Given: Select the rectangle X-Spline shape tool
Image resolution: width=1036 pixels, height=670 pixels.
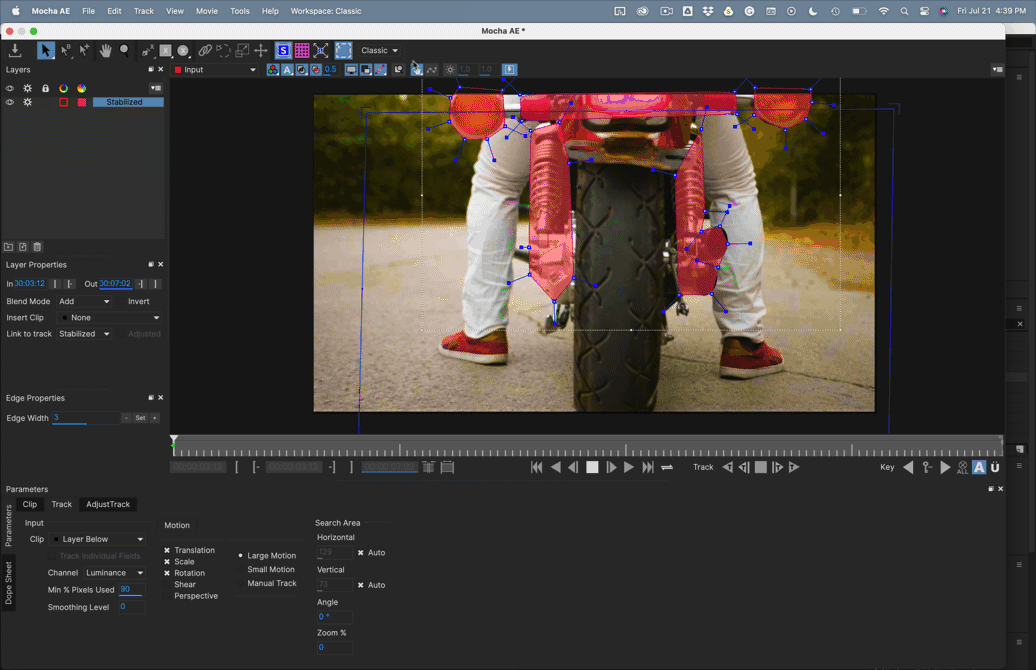Looking at the screenshot, I should click(x=165, y=50).
